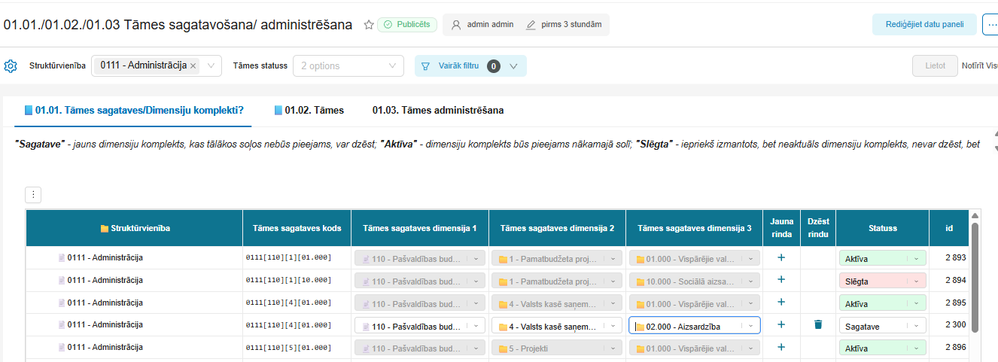Open the dashboard more actions ellipsis button
The width and height of the screenshot is (998, 362).
click(990, 25)
